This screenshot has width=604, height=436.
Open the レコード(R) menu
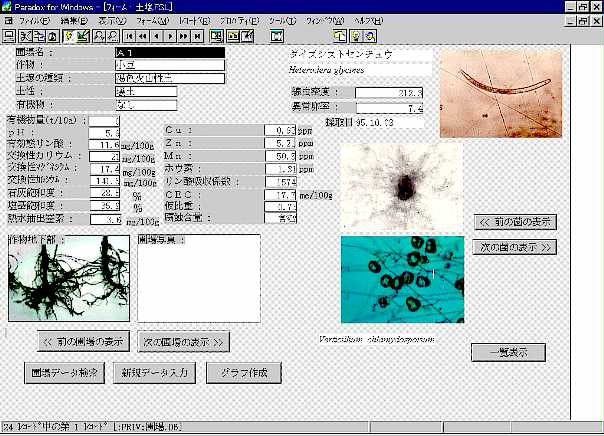pos(195,21)
